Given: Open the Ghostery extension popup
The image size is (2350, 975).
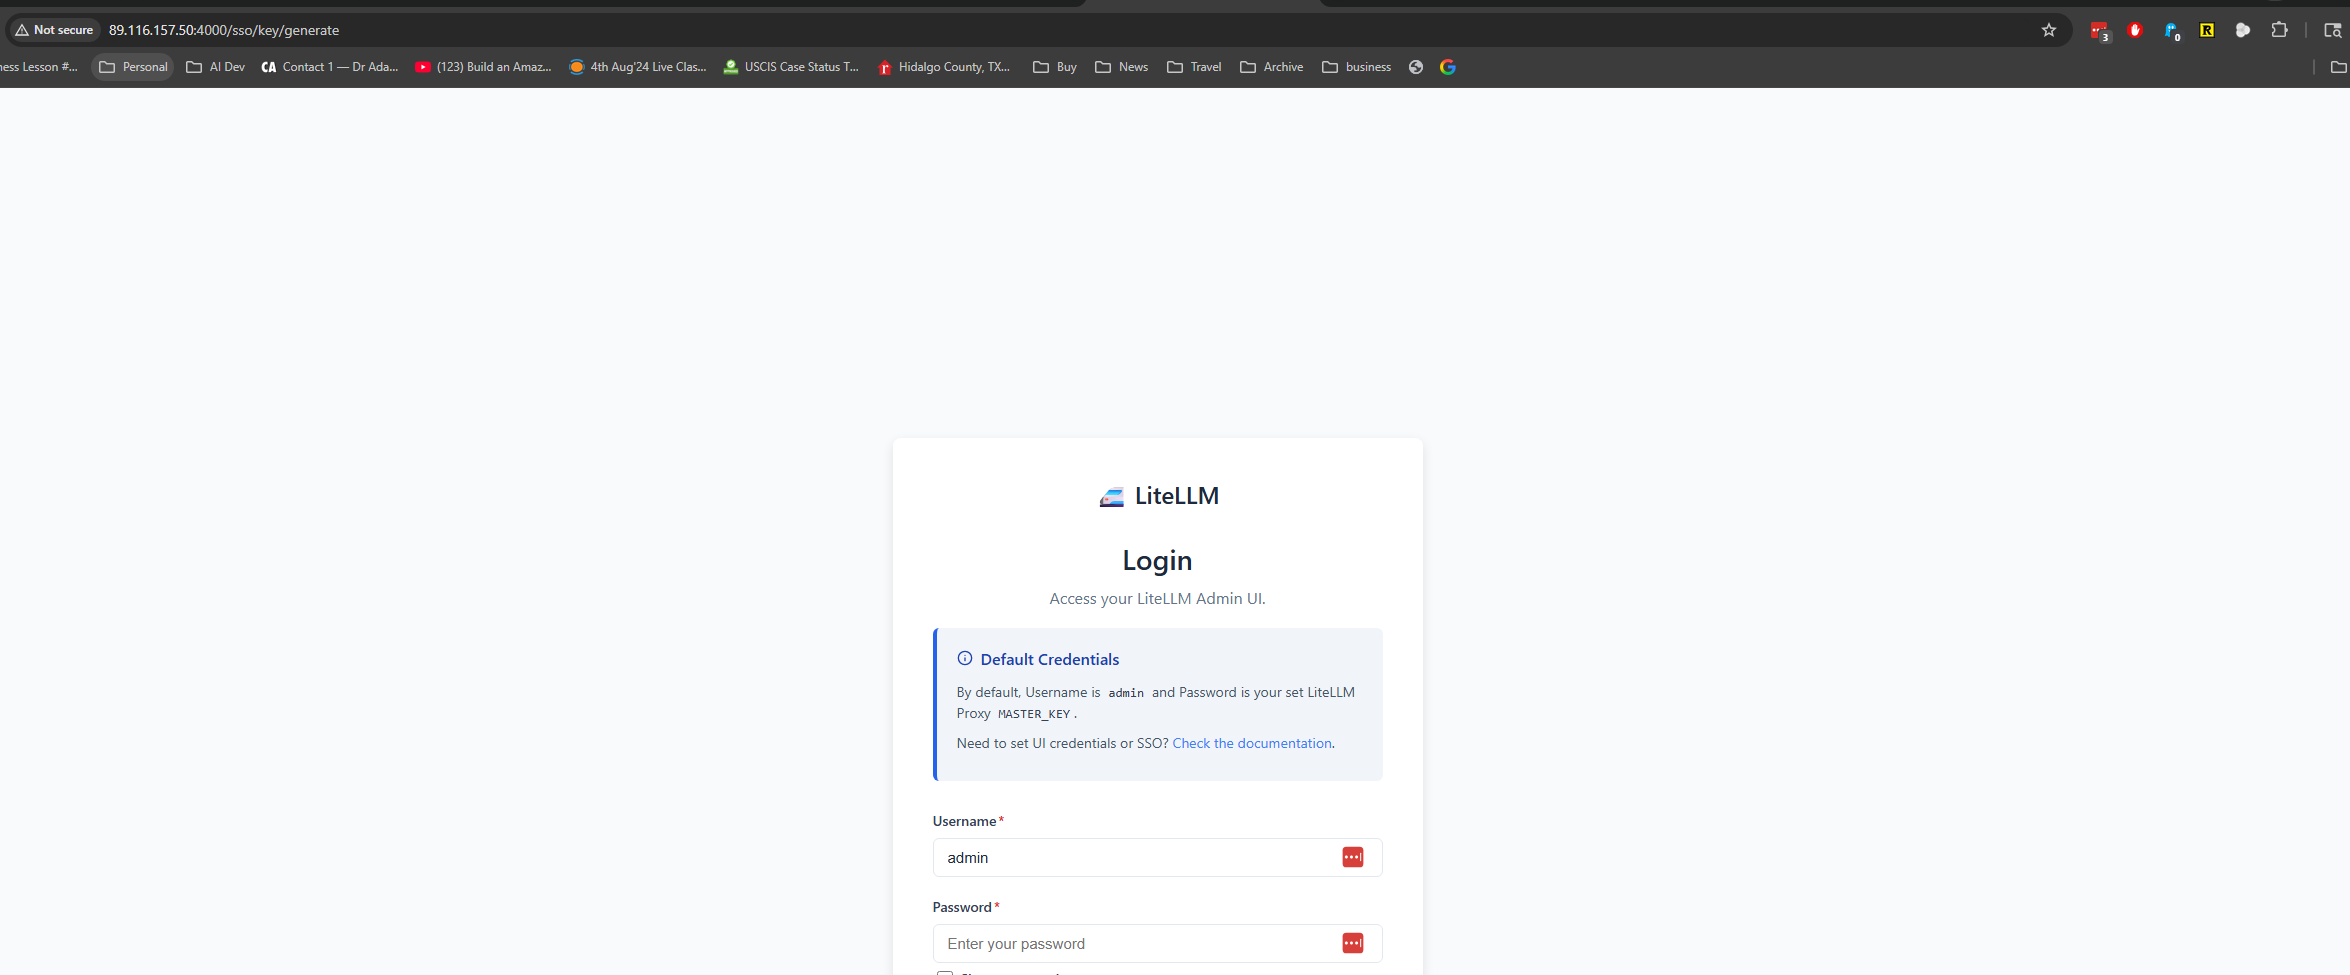Looking at the screenshot, I should click(x=2172, y=31).
